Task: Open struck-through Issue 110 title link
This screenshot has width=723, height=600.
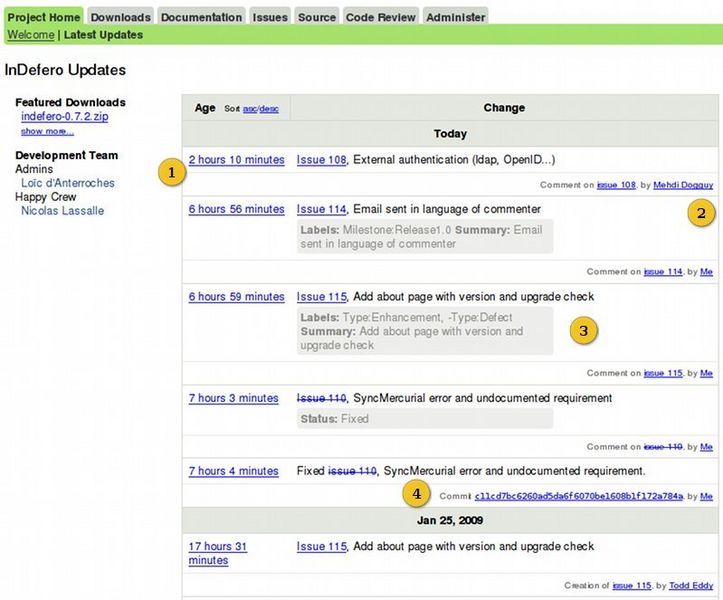Action: coord(321,398)
